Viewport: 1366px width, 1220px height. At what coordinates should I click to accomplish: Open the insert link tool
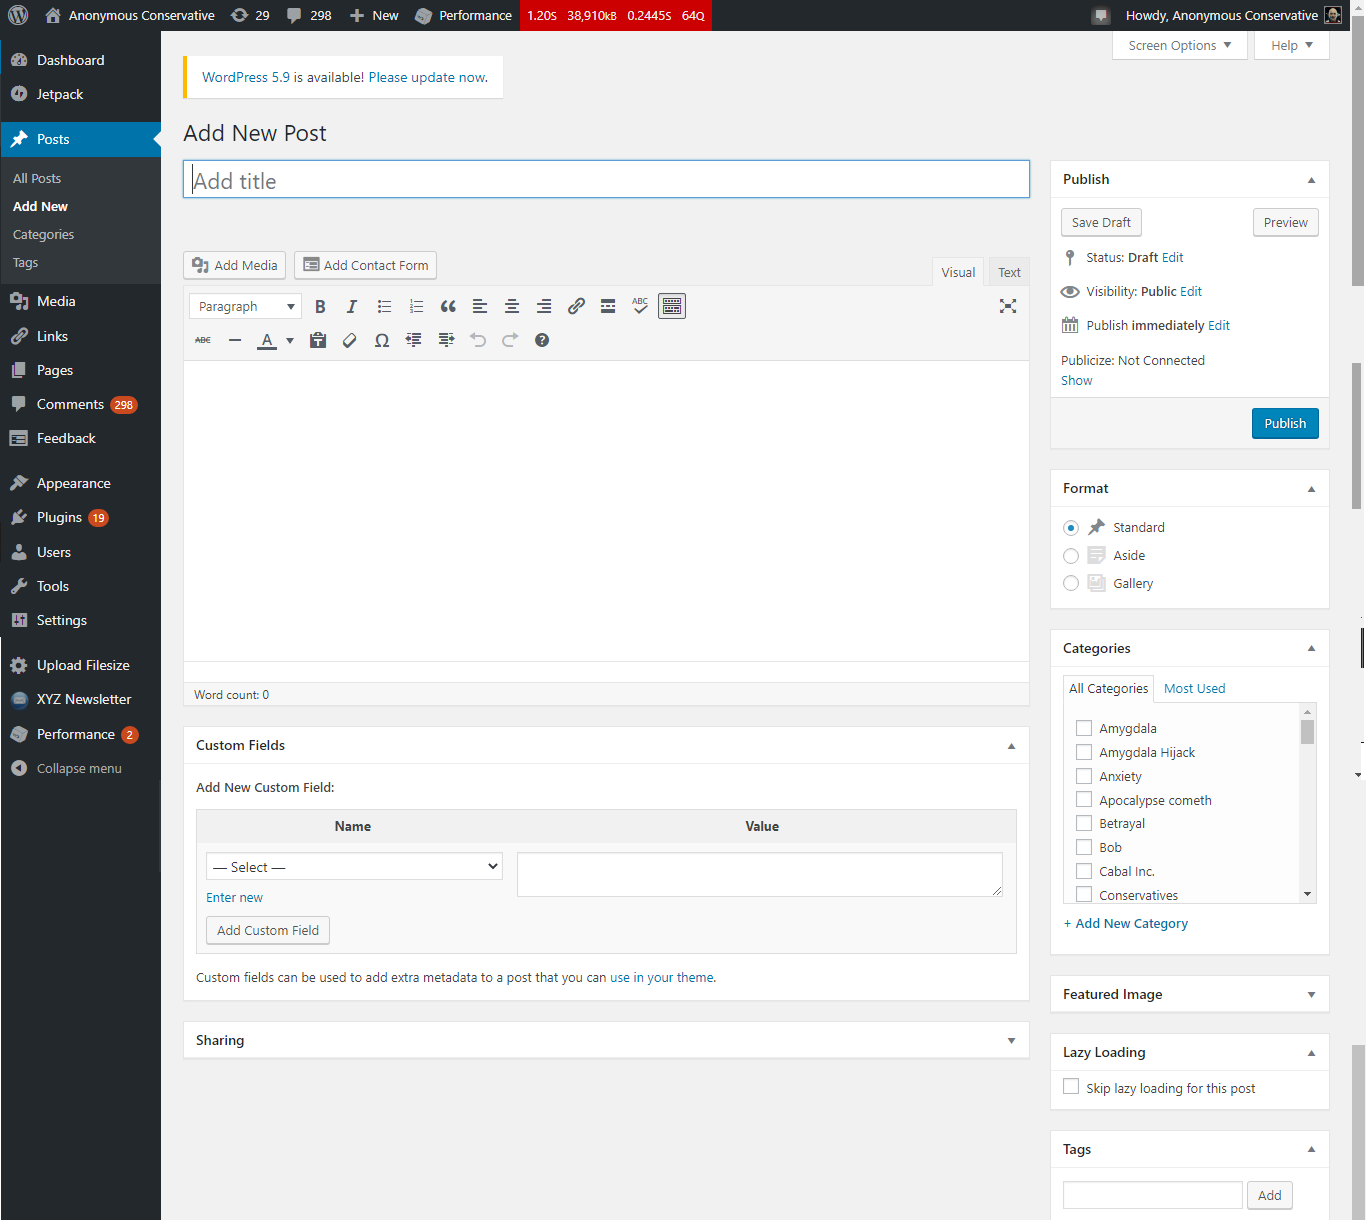[x=576, y=306]
